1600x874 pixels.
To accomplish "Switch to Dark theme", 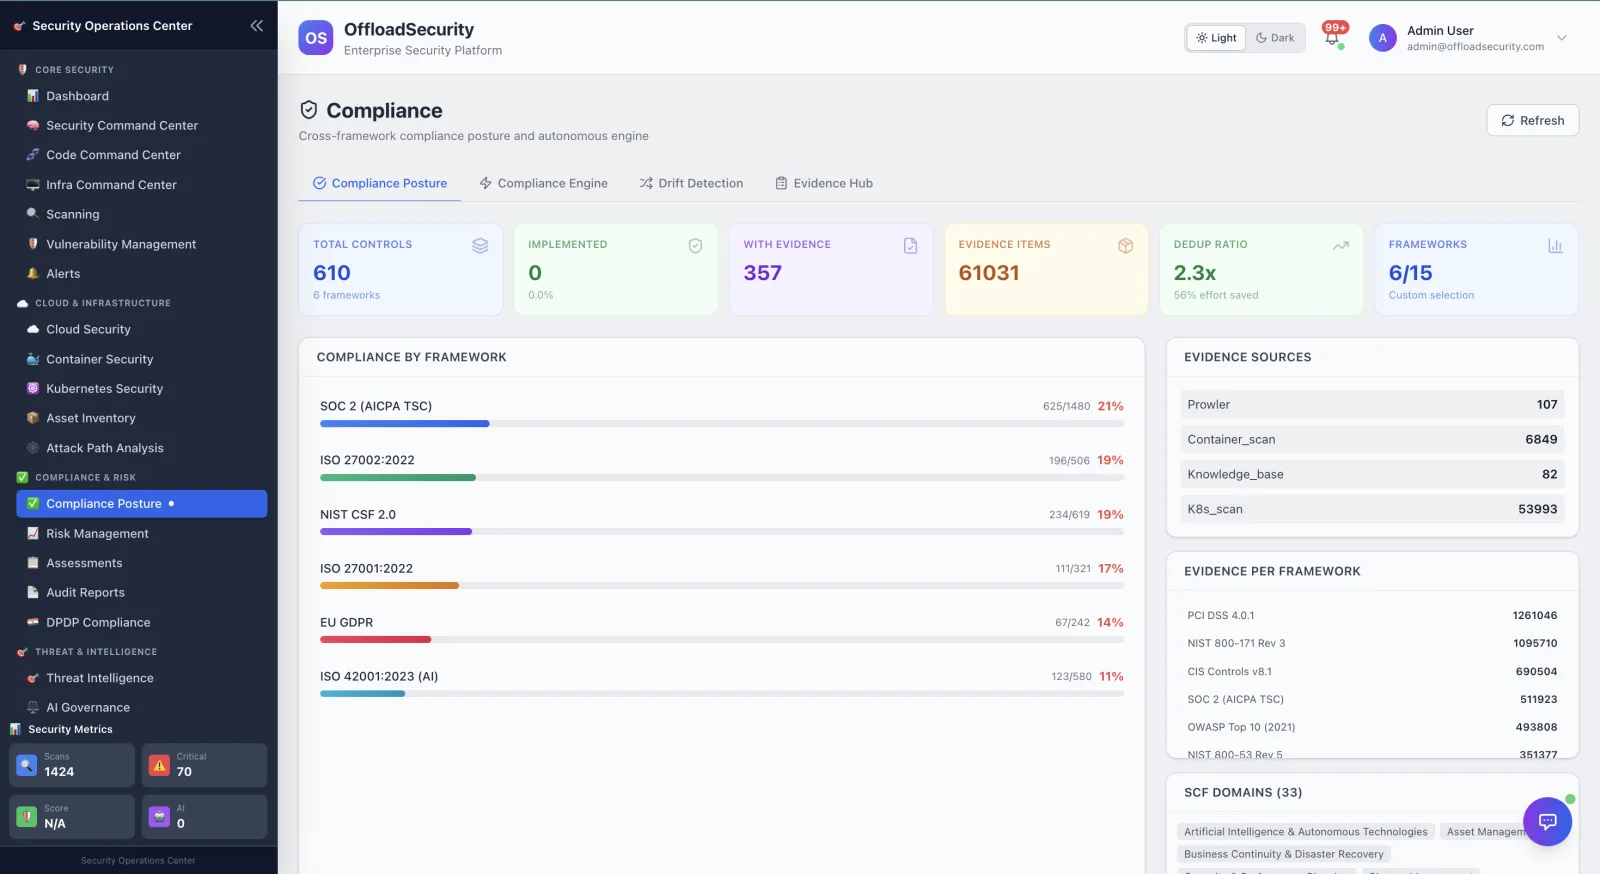I will [1275, 38].
